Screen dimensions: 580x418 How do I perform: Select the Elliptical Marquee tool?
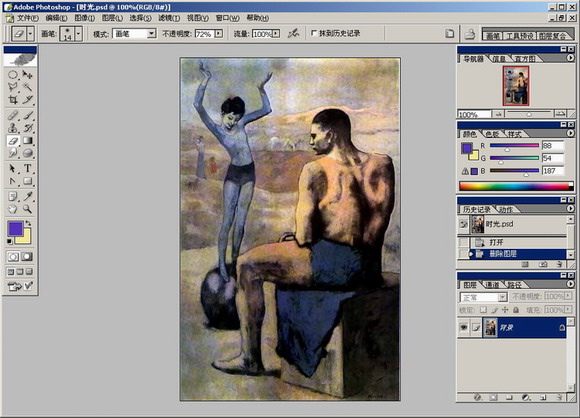click(x=13, y=75)
